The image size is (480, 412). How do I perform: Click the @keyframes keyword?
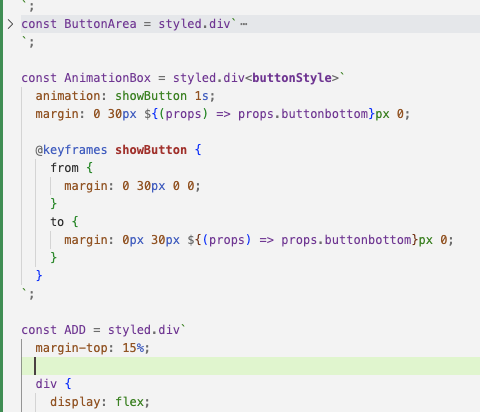[x=71, y=150]
